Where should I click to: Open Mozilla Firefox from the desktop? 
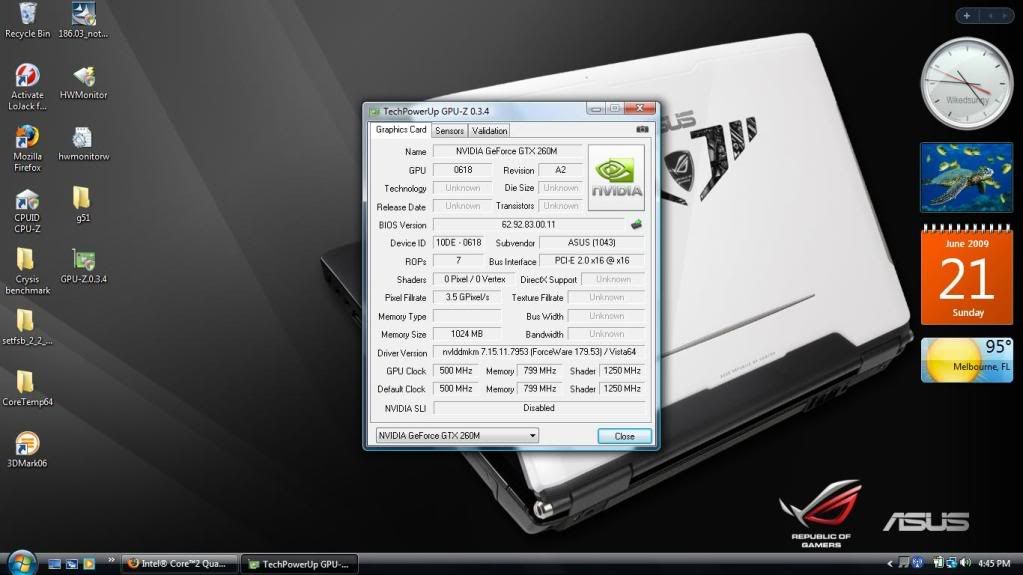coord(27,141)
